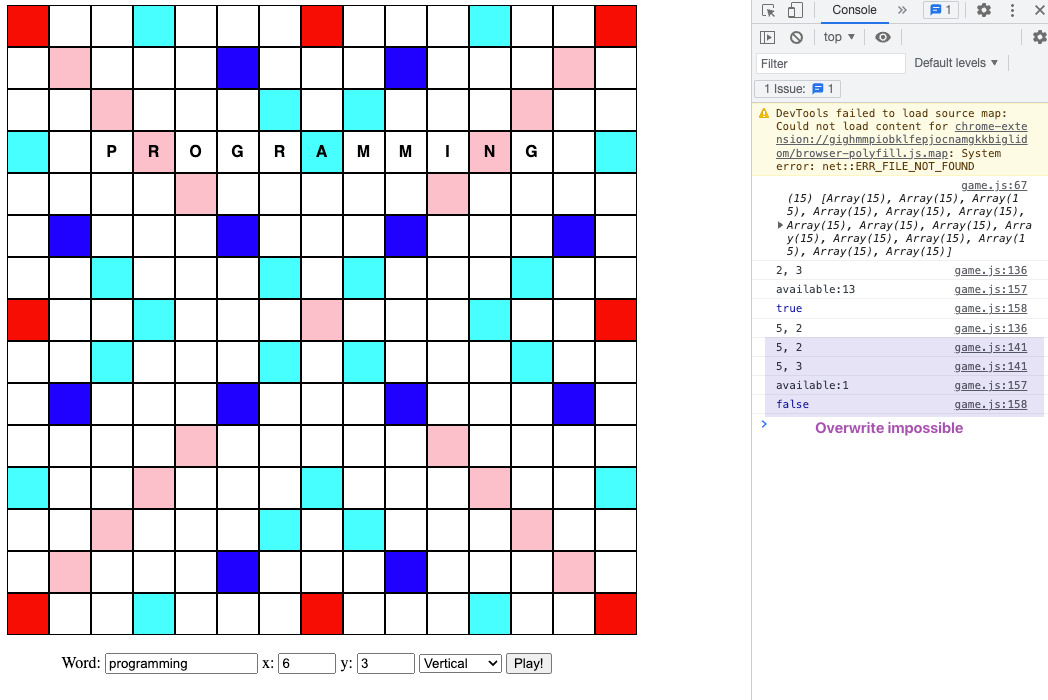The height and width of the screenshot is (700, 1048).
Task: Click the console Filter field
Action: click(831, 64)
